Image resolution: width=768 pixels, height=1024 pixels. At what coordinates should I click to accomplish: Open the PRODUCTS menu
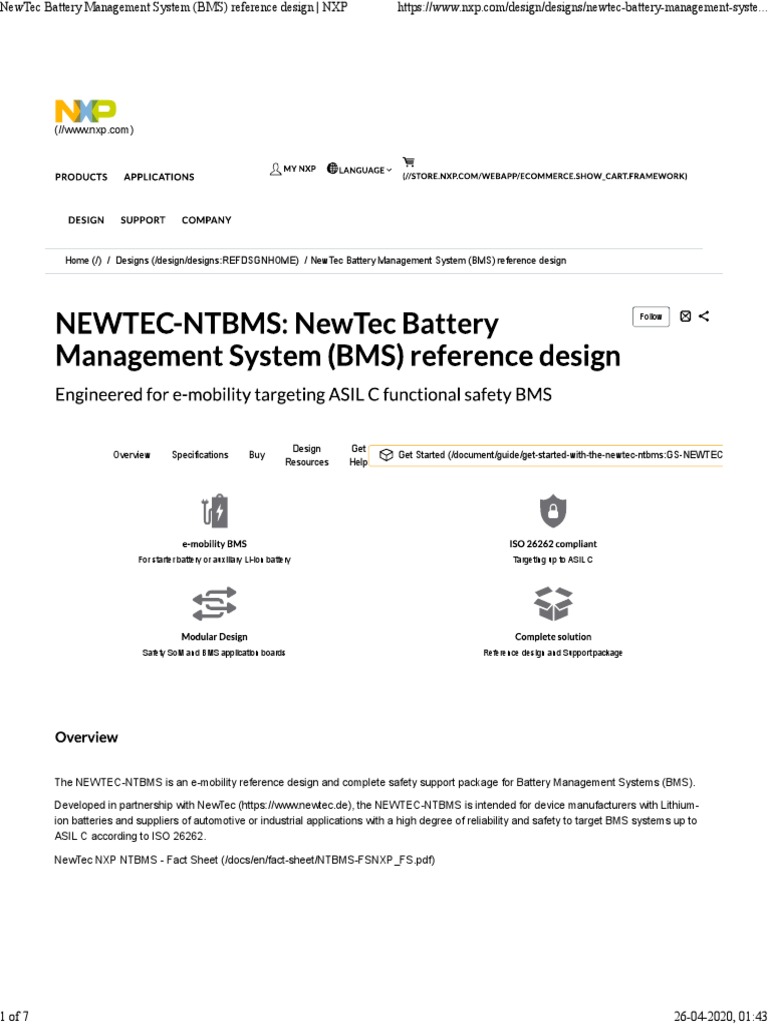click(x=81, y=177)
